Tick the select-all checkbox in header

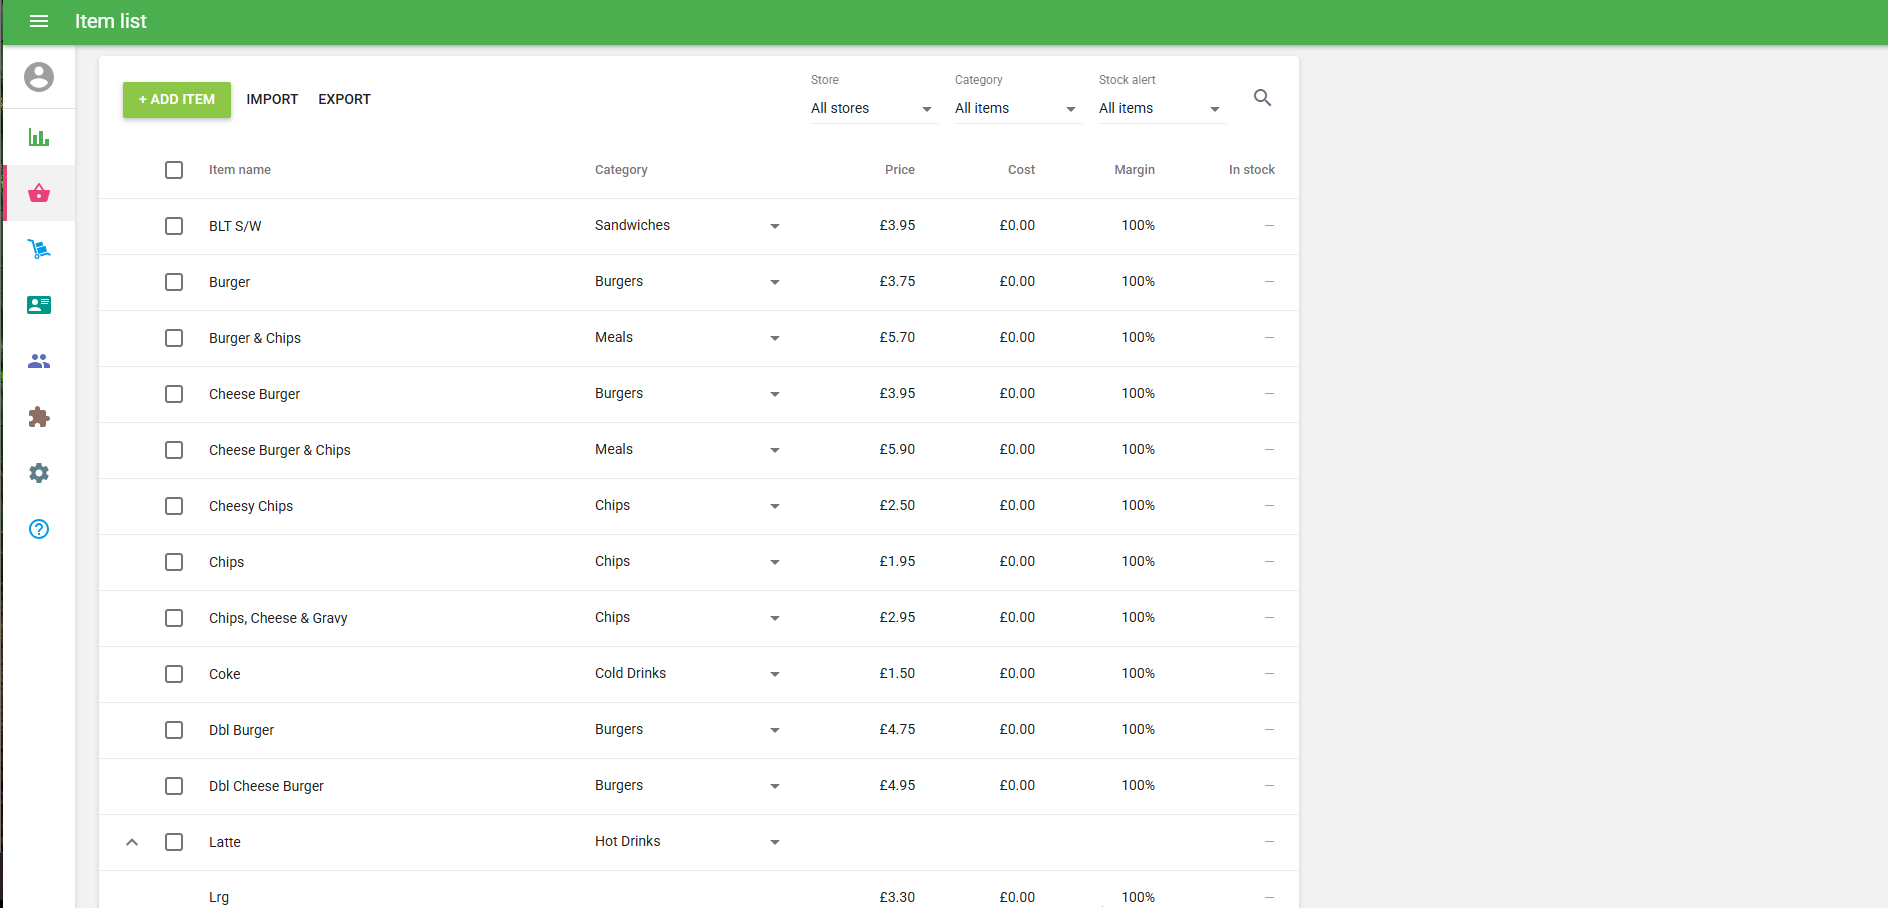(174, 170)
